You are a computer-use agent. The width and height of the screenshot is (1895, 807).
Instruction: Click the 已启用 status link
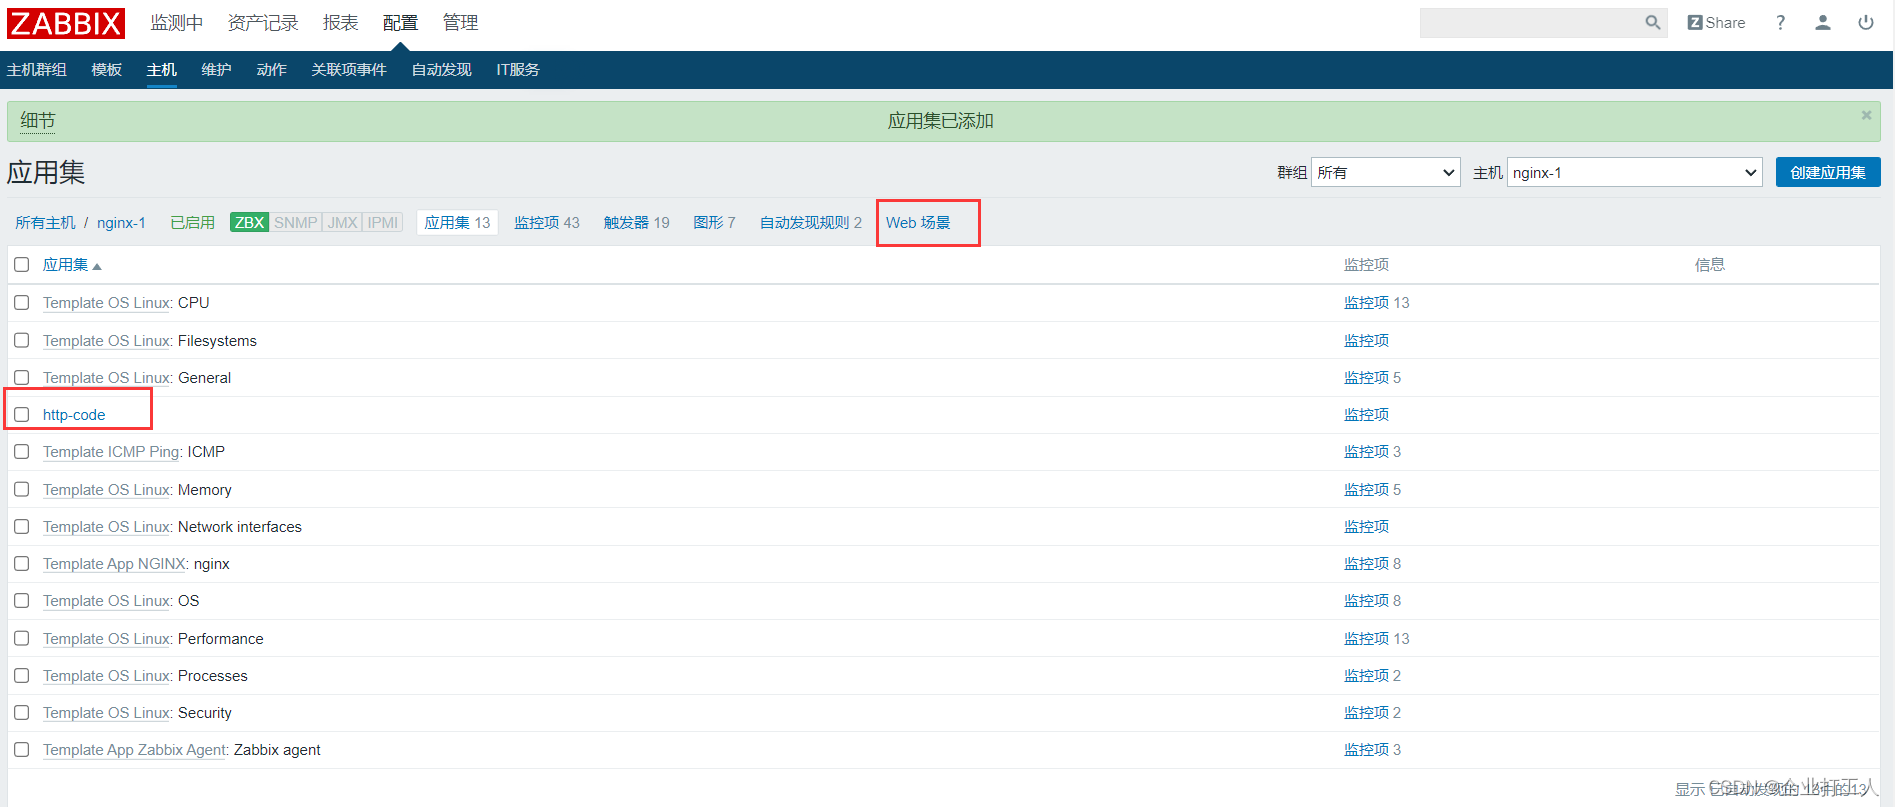[x=193, y=223]
